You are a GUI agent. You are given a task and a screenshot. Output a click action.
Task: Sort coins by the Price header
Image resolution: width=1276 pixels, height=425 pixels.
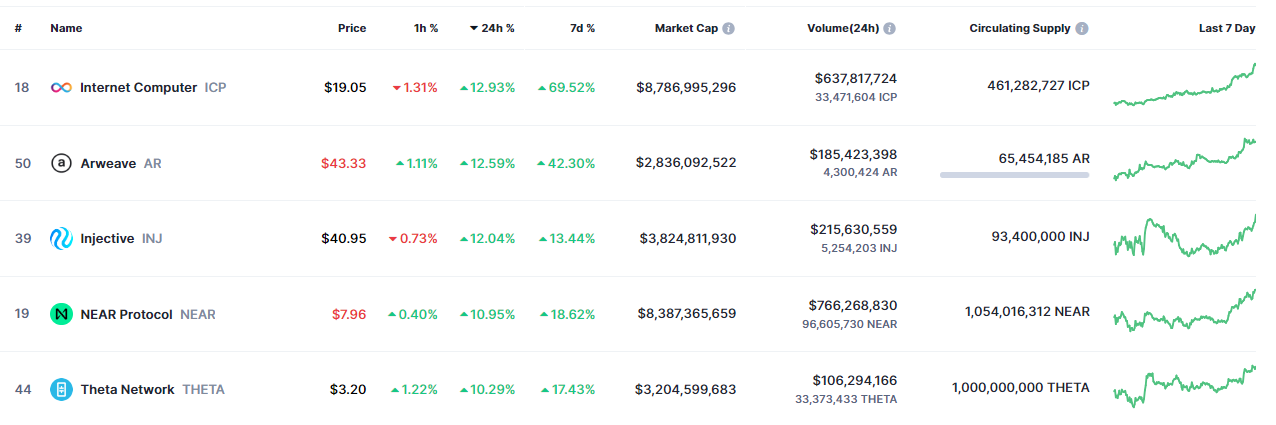(x=352, y=28)
